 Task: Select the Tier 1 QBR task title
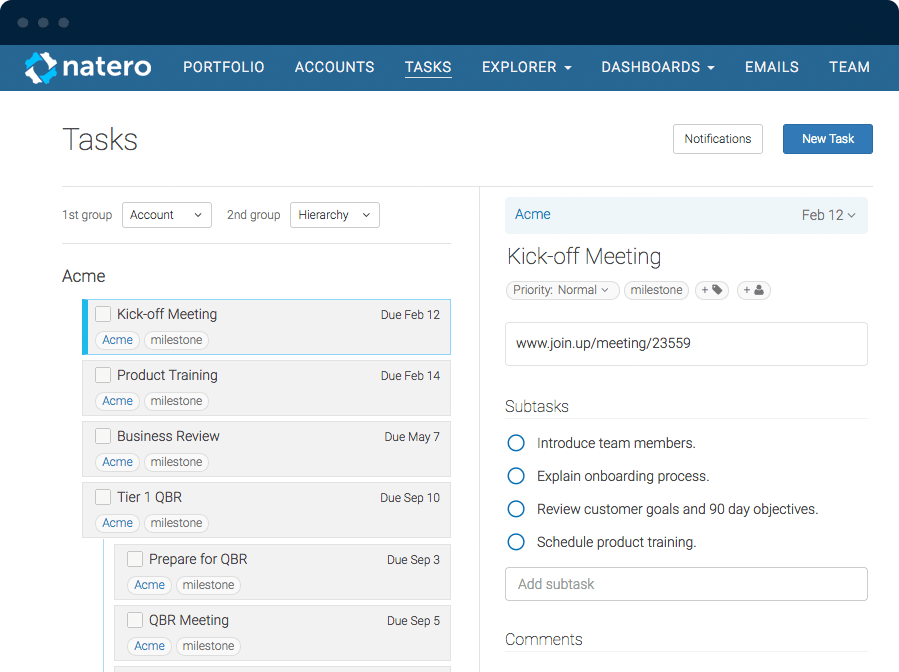click(x=149, y=497)
